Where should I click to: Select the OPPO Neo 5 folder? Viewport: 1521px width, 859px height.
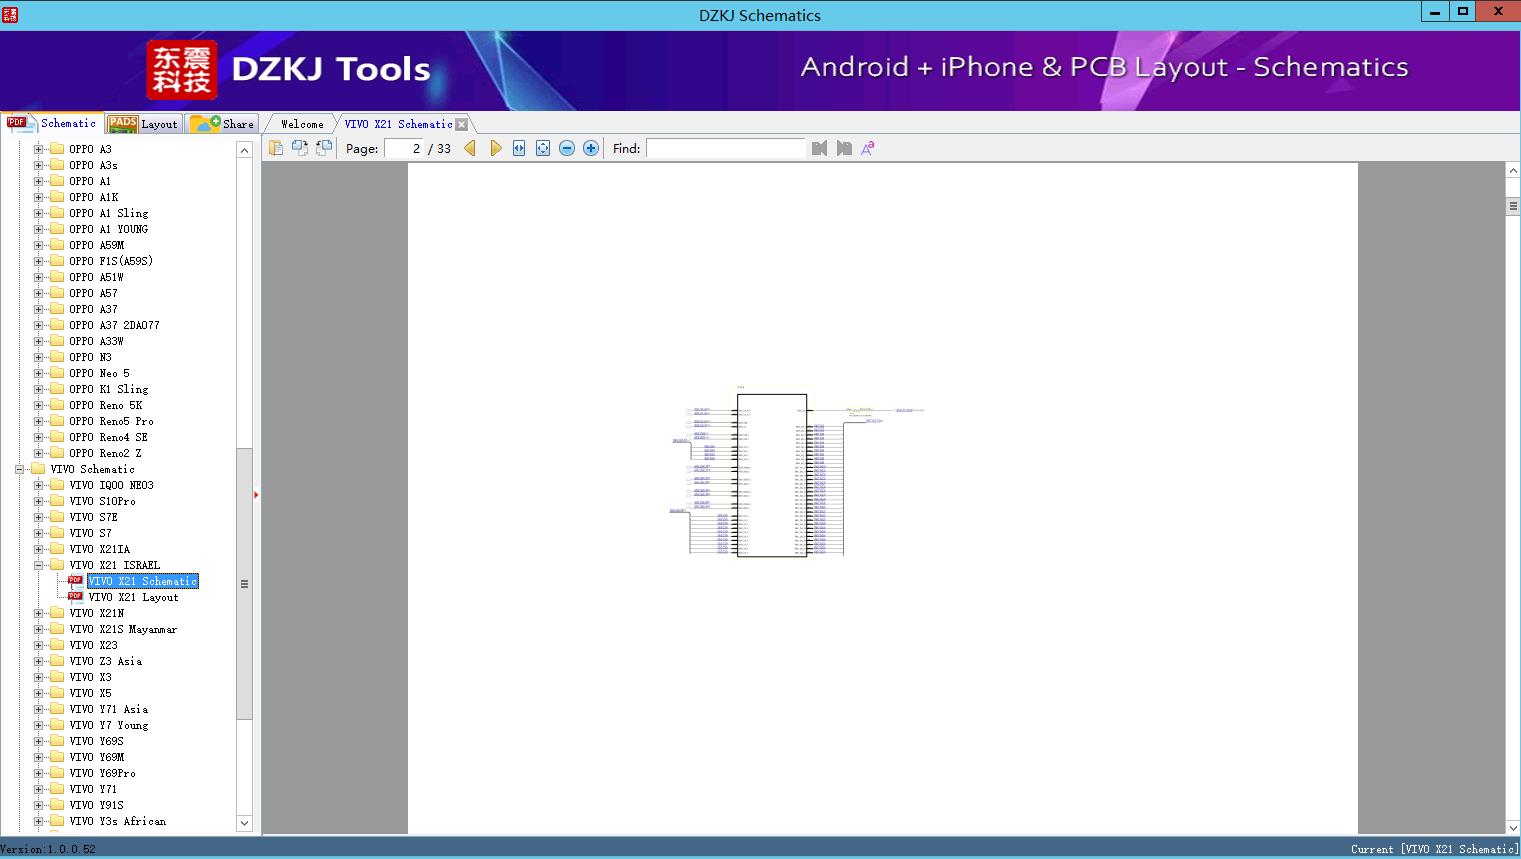click(99, 373)
